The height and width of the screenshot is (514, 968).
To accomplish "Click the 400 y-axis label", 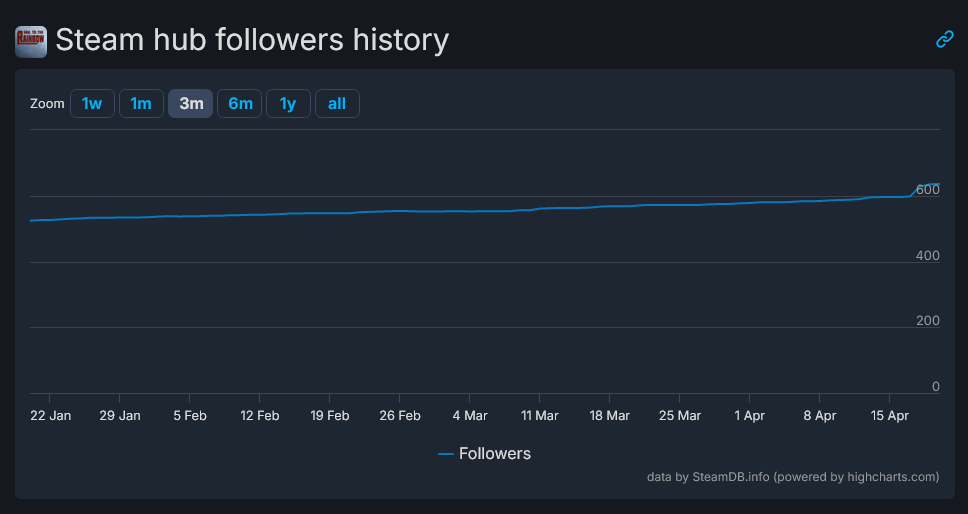I will [927, 256].
